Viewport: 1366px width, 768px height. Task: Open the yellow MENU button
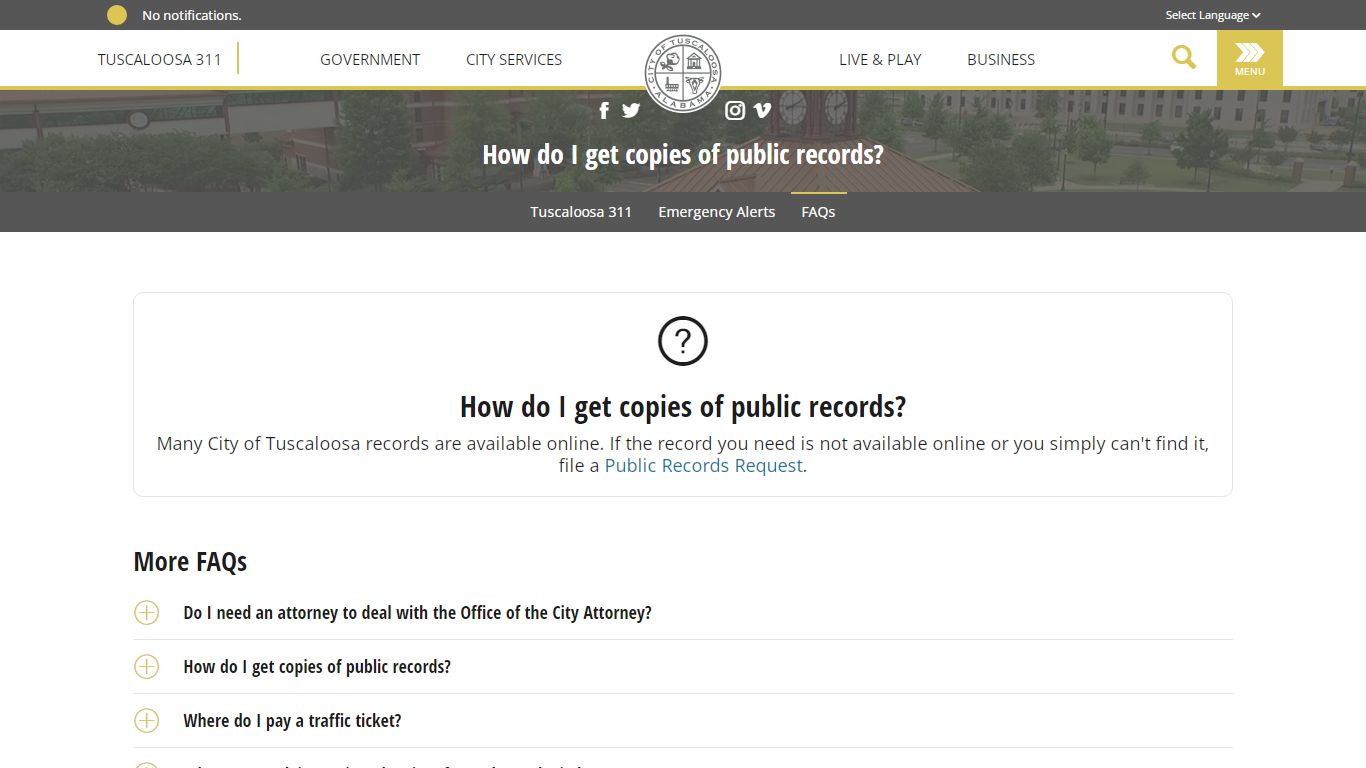[1249, 58]
